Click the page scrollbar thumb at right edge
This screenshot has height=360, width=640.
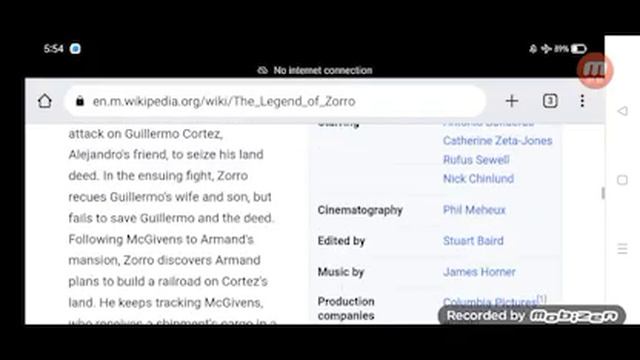(x=603, y=193)
